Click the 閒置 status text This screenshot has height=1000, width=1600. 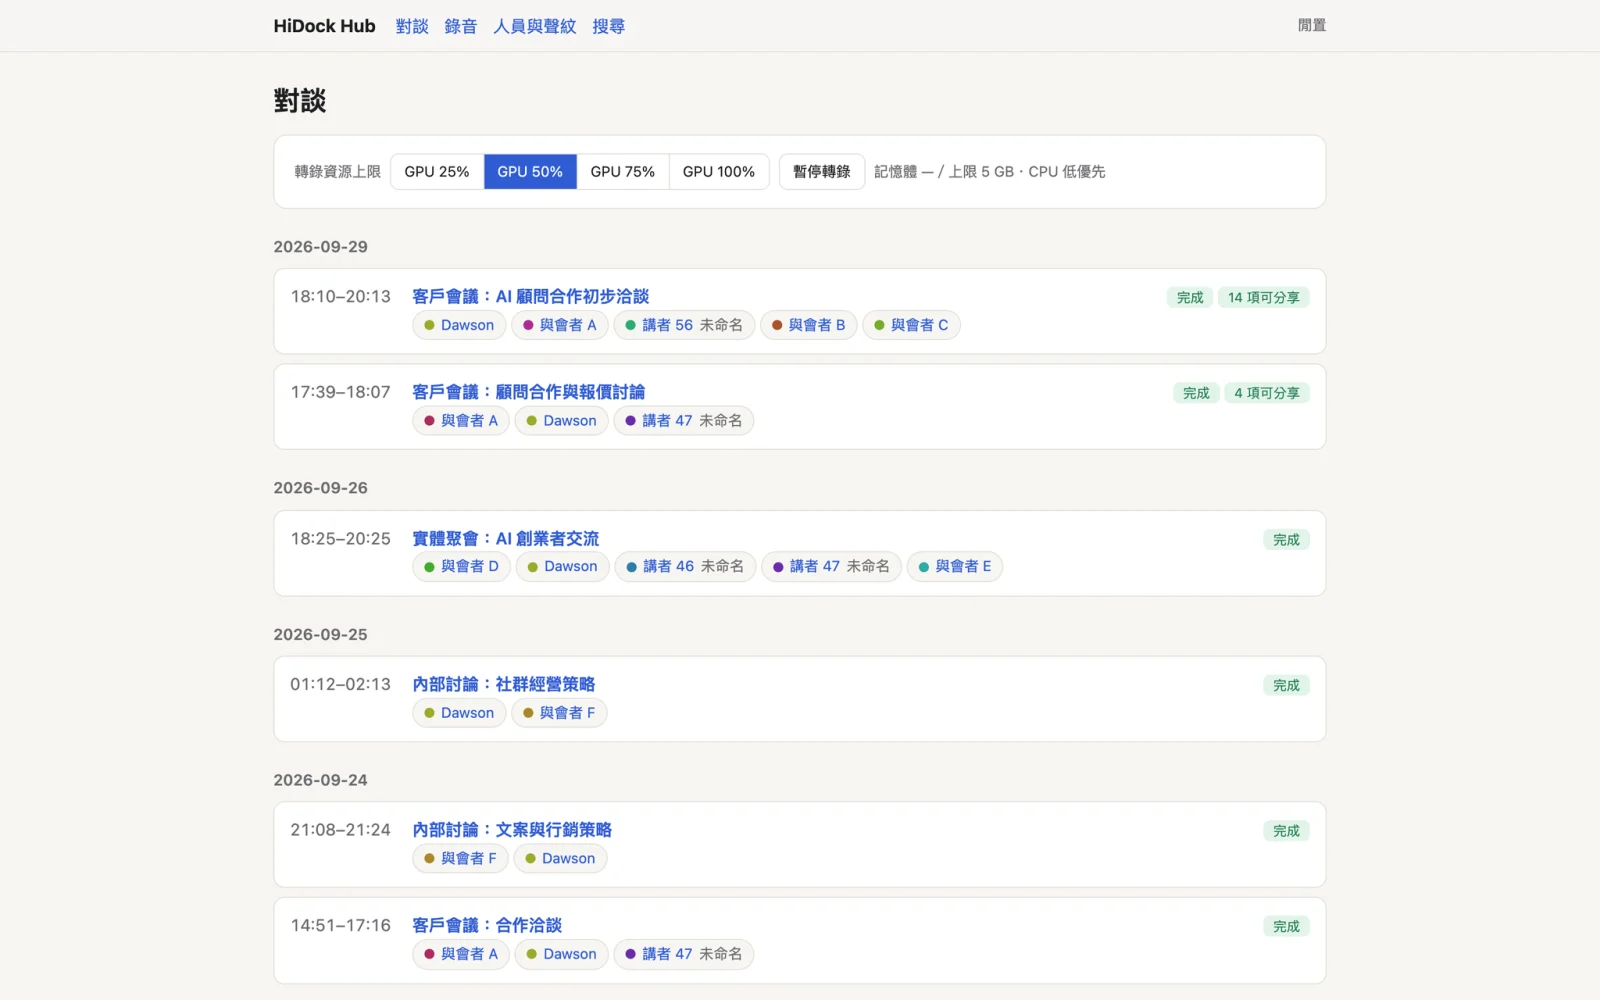tap(1312, 26)
